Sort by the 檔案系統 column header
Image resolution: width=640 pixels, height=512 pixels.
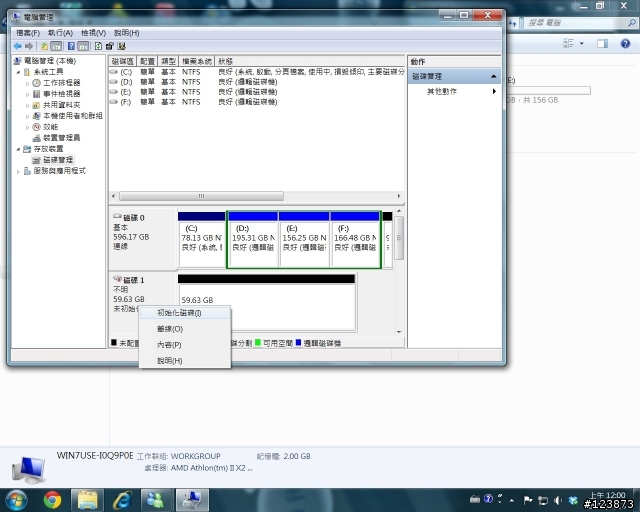(197, 61)
